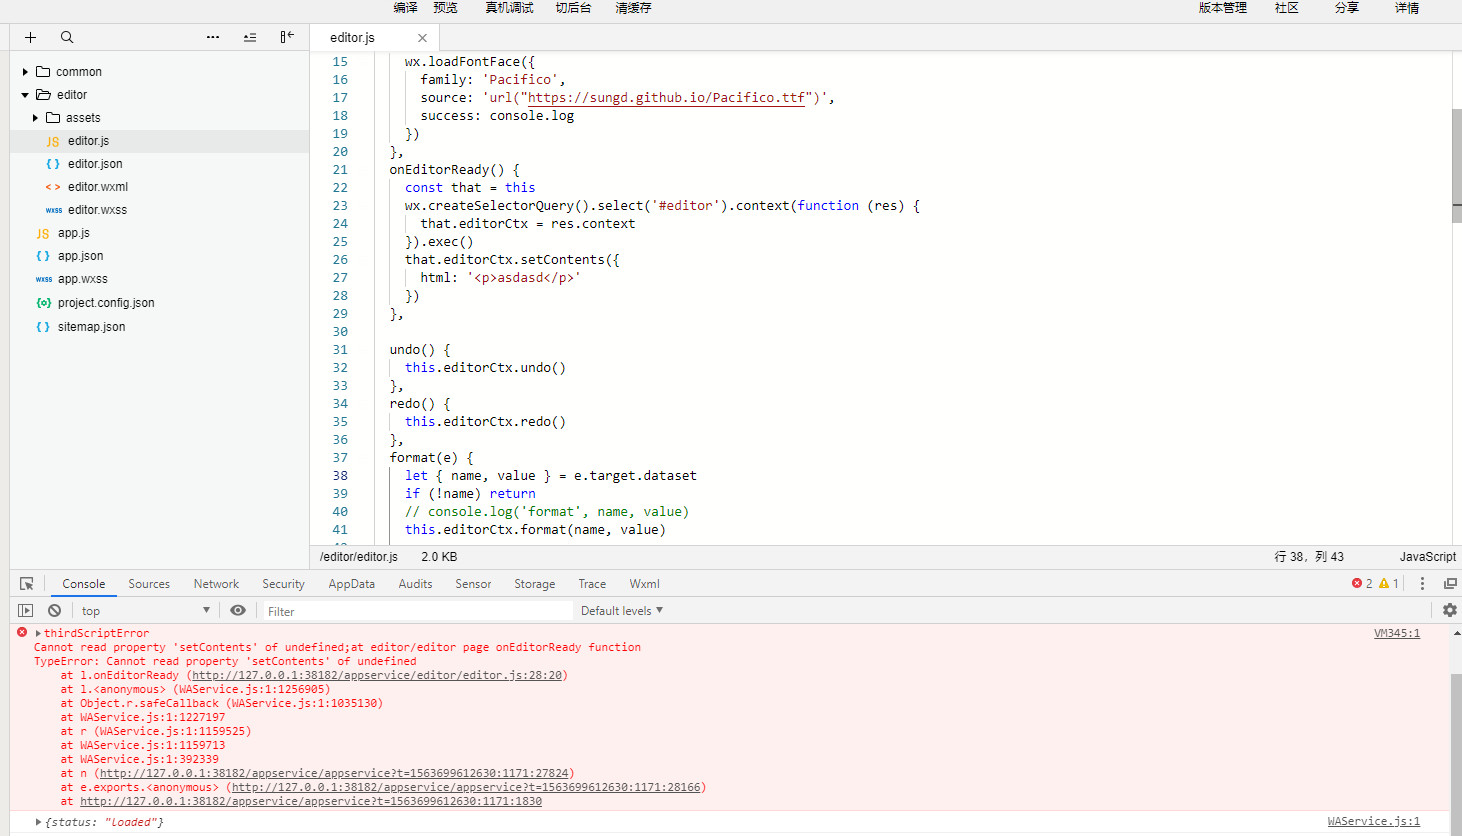Open the top context selector dropdown
1462x836 pixels.
click(x=145, y=610)
